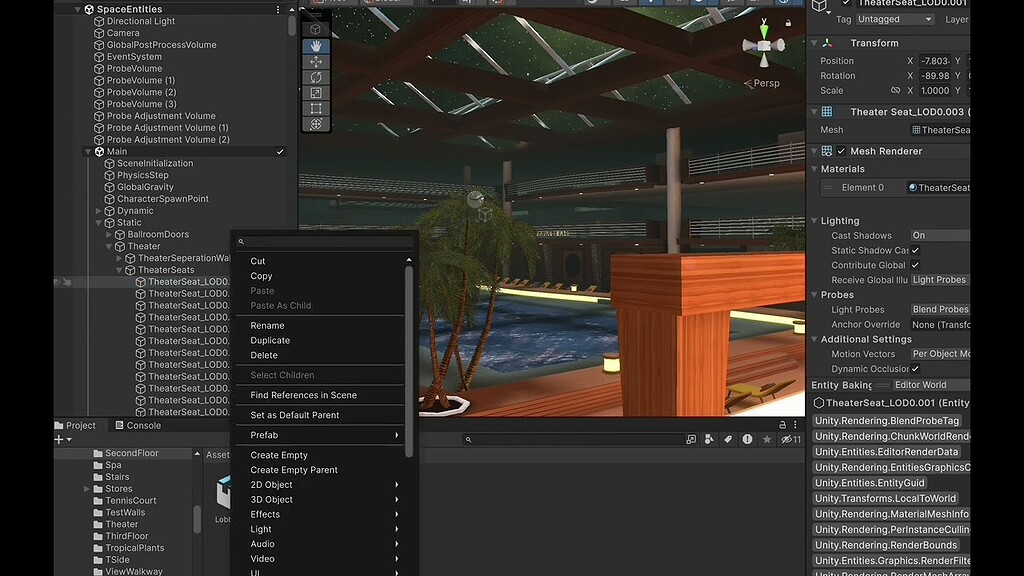Click the Blend Probes light probes field

(x=940, y=309)
